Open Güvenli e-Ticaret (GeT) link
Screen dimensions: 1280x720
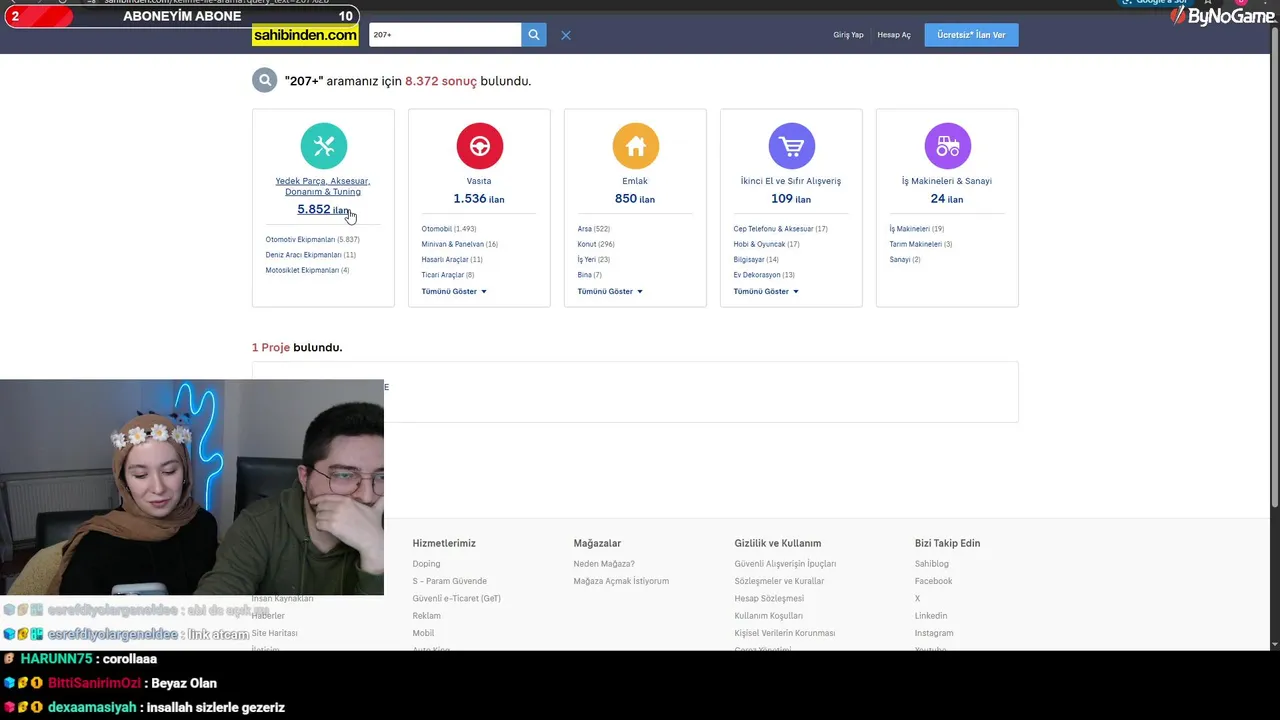click(x=457, y=598)
